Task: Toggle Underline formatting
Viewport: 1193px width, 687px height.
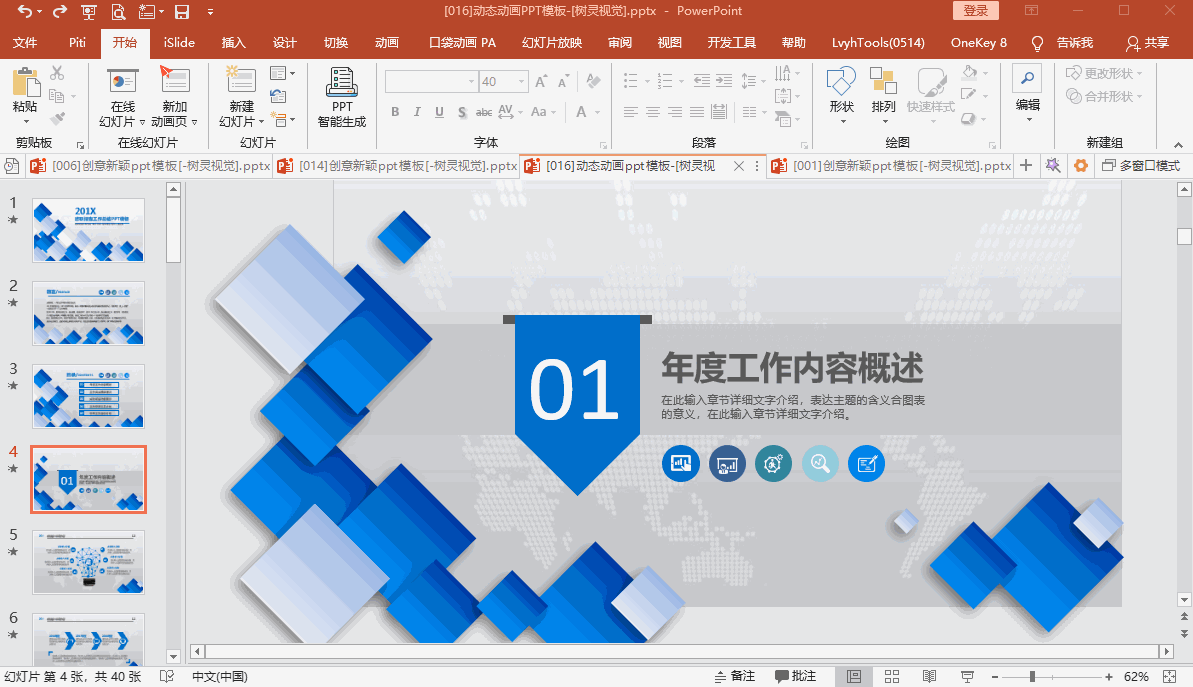Action: click(x=439, y=112)
